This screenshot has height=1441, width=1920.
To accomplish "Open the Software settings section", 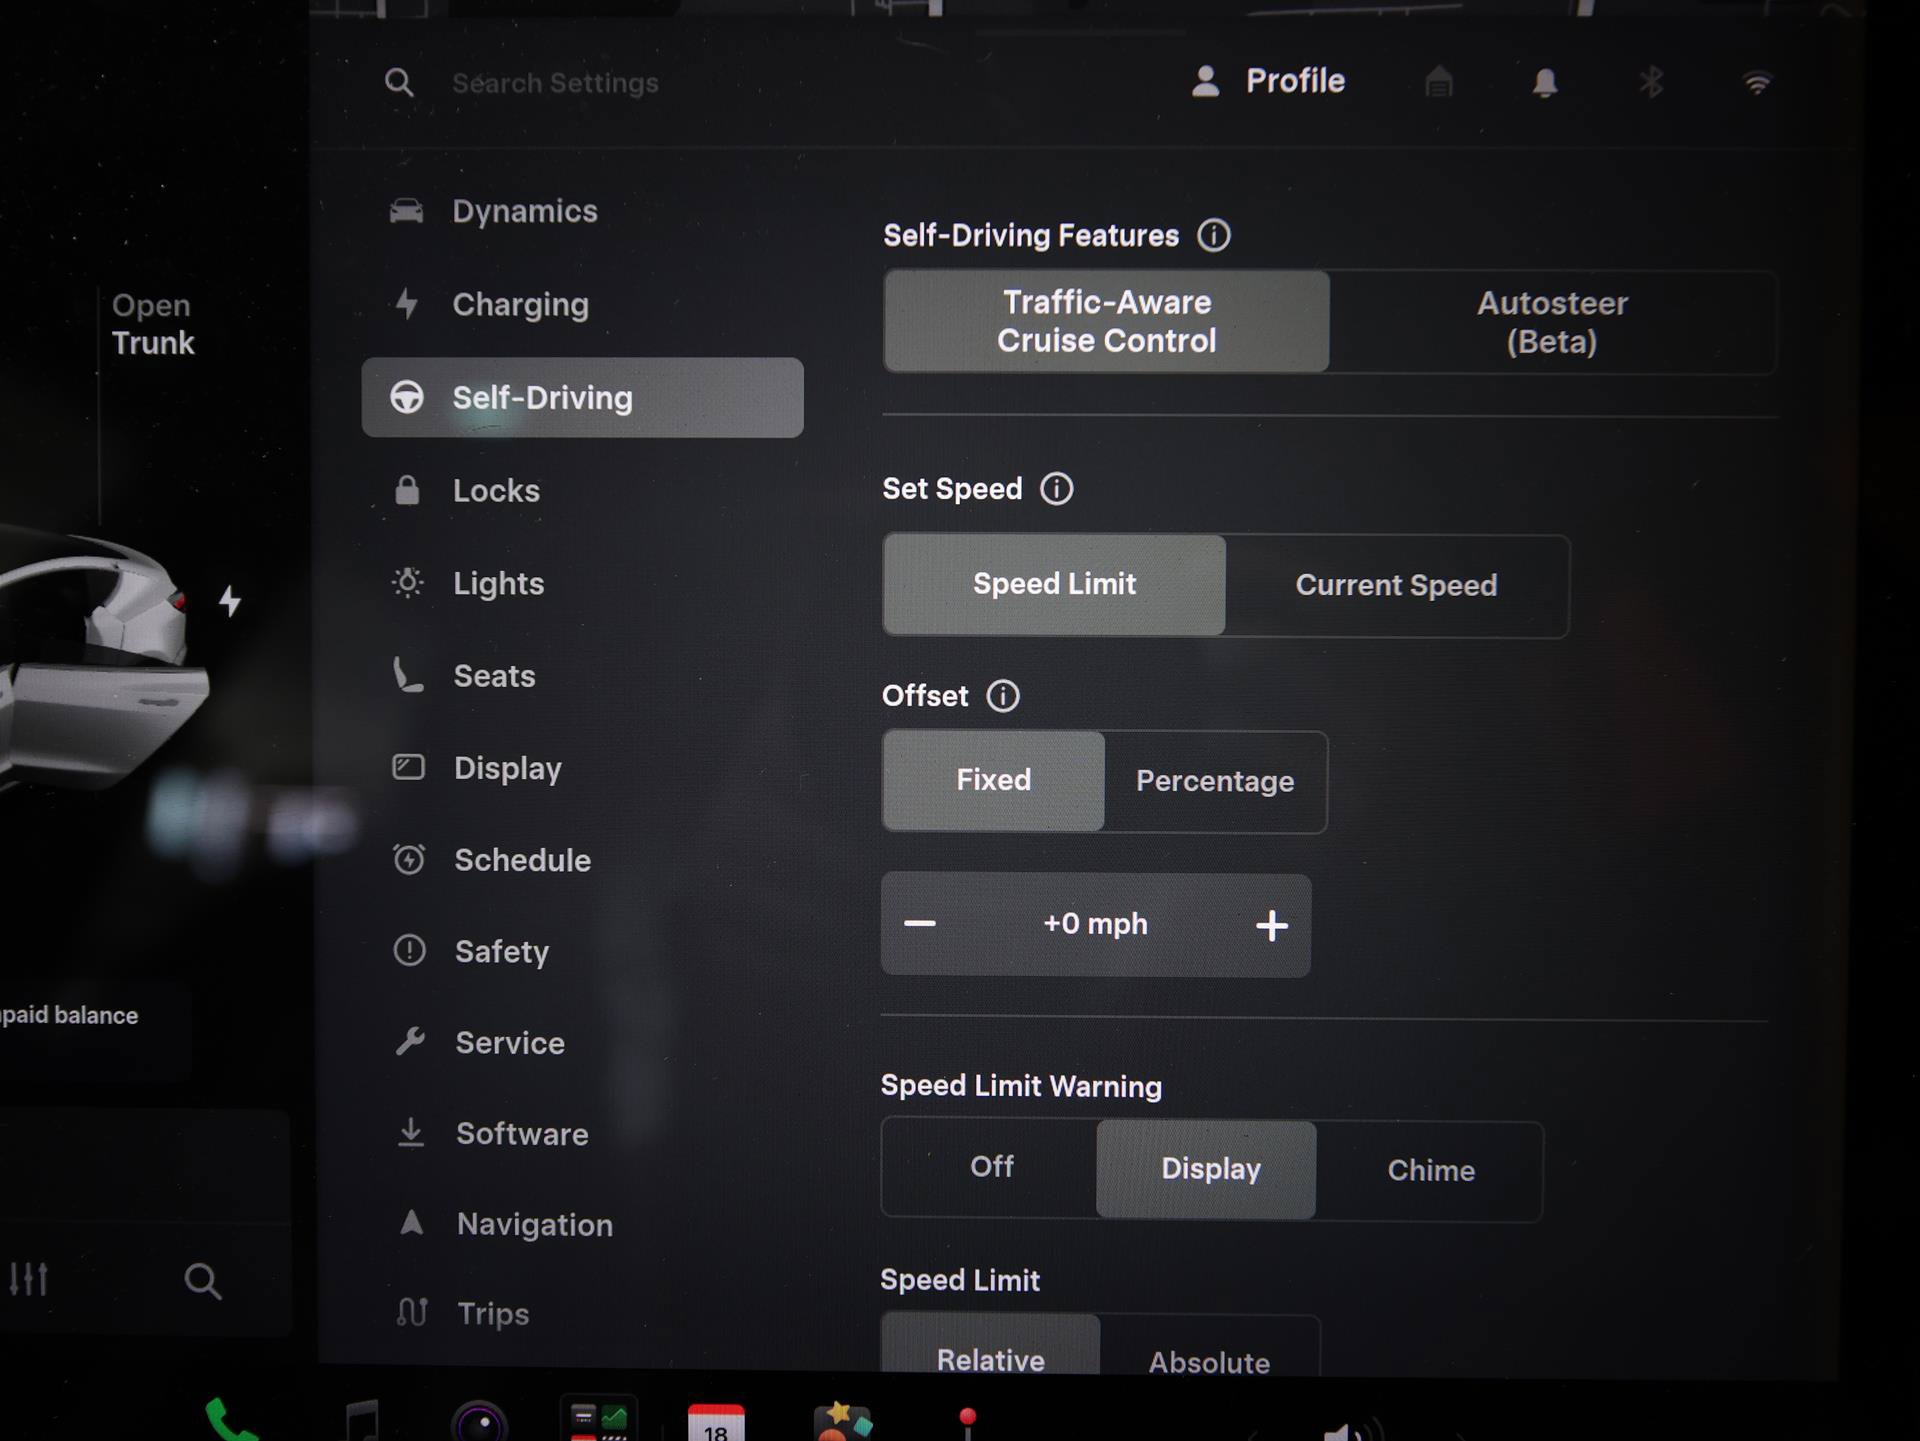I will 582,1134.
